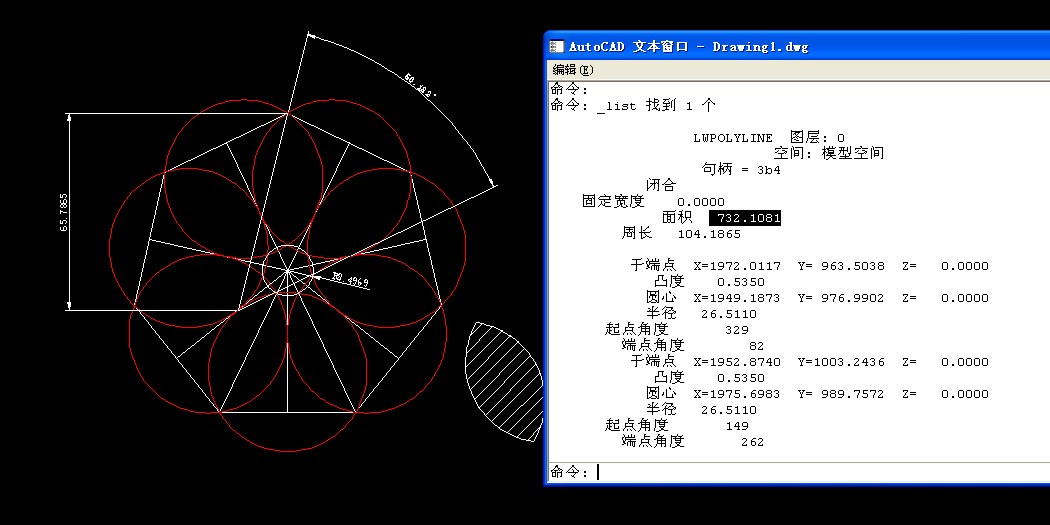This screenshot has width=1050, height=525.
Task: Click the start angle value 149
Action: pyautogui.click(x=737, y=426)
